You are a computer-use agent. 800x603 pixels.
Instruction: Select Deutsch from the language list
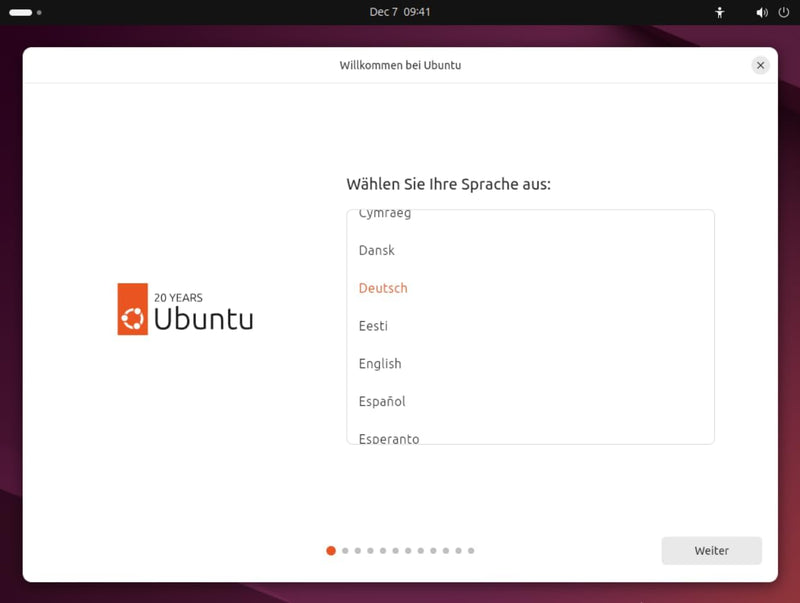tap(383, 288)
